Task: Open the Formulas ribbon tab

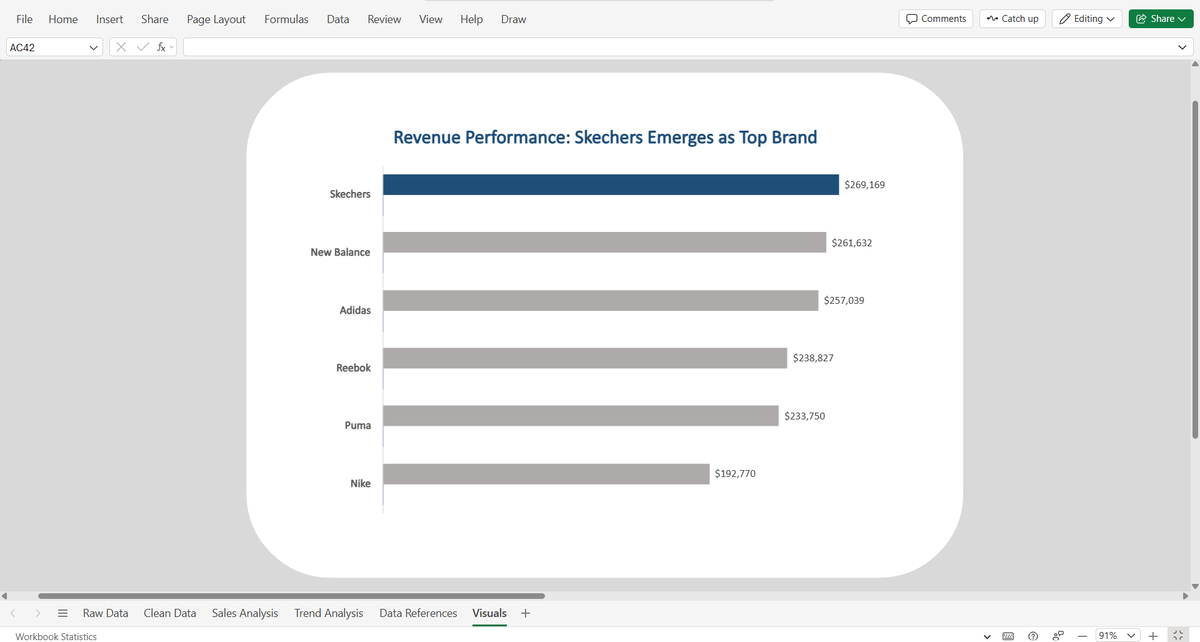Action: (286, 19)
